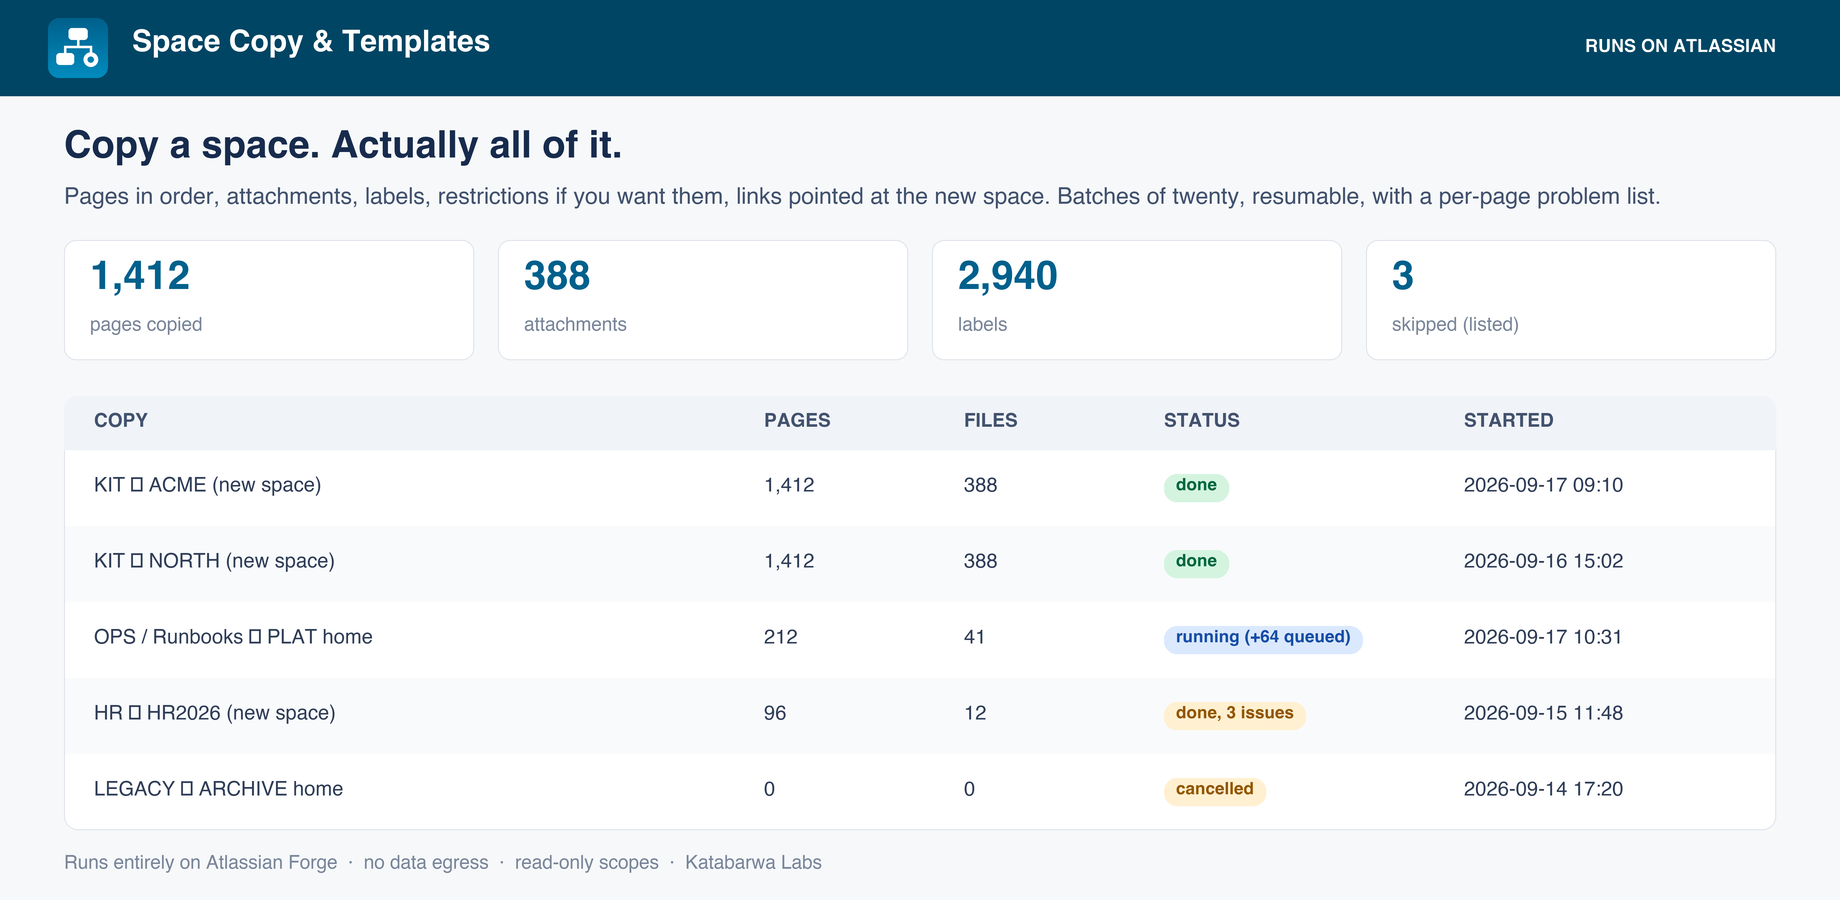Screen dimensions: 1840x900
Task: Click the Runs entirely on Atlassian Forge text
Action: click(x=201, y=862)
